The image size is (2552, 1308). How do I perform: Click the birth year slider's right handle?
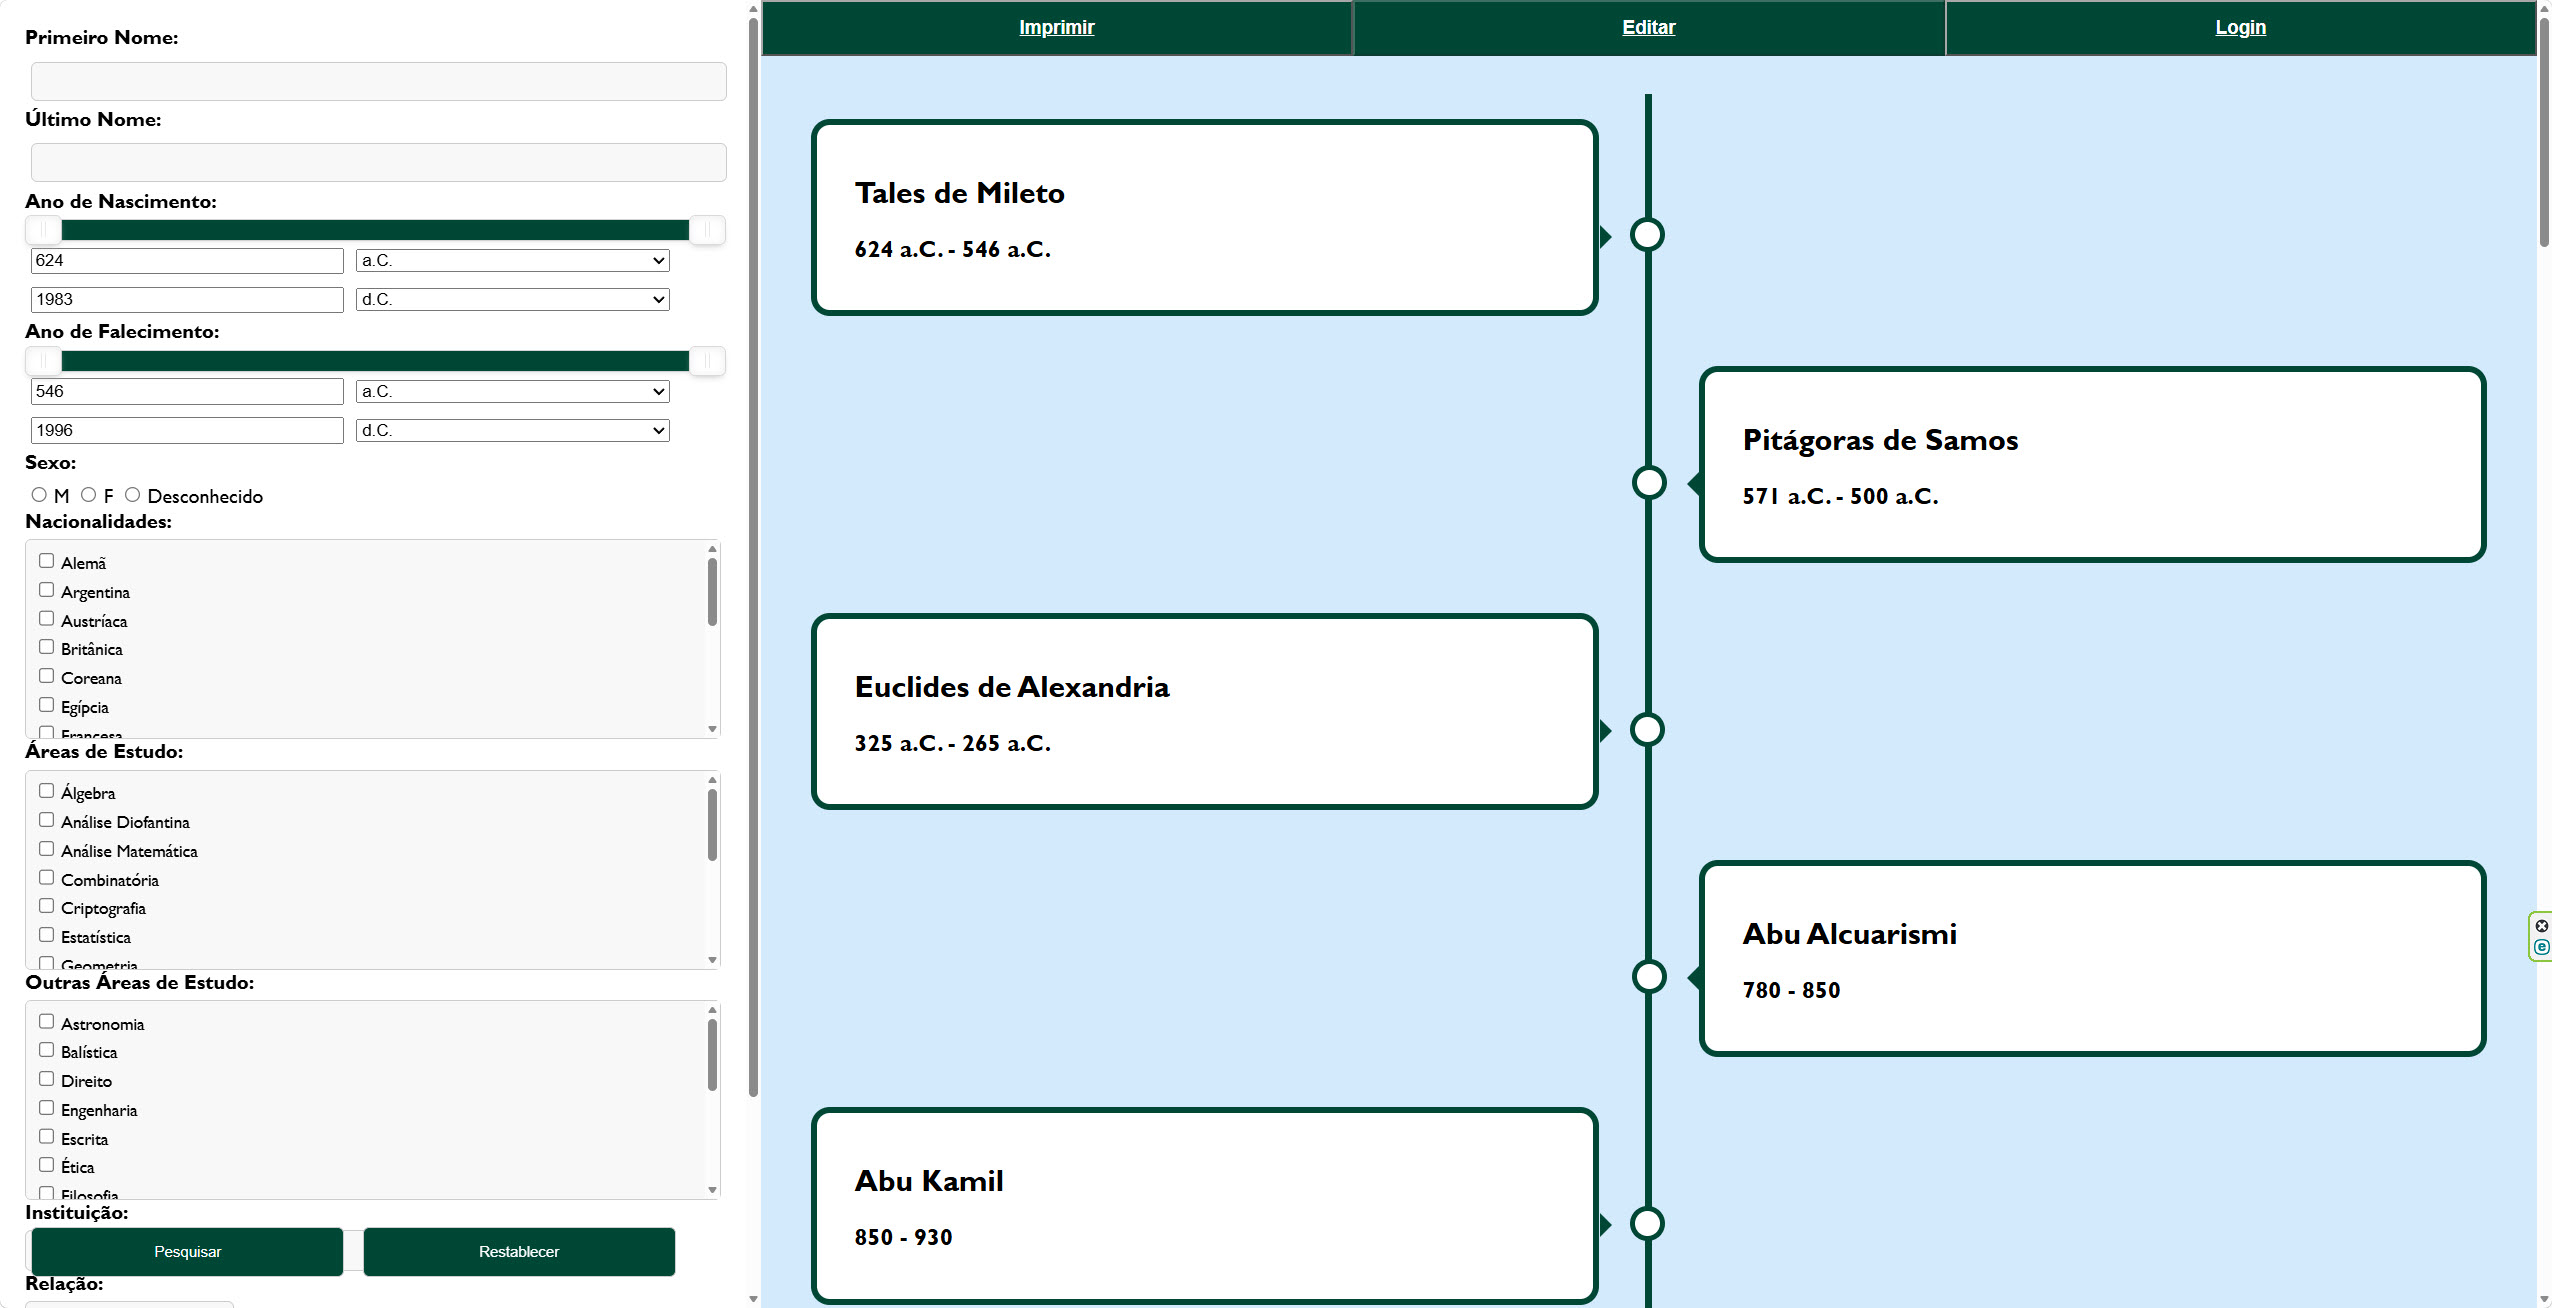707,231
